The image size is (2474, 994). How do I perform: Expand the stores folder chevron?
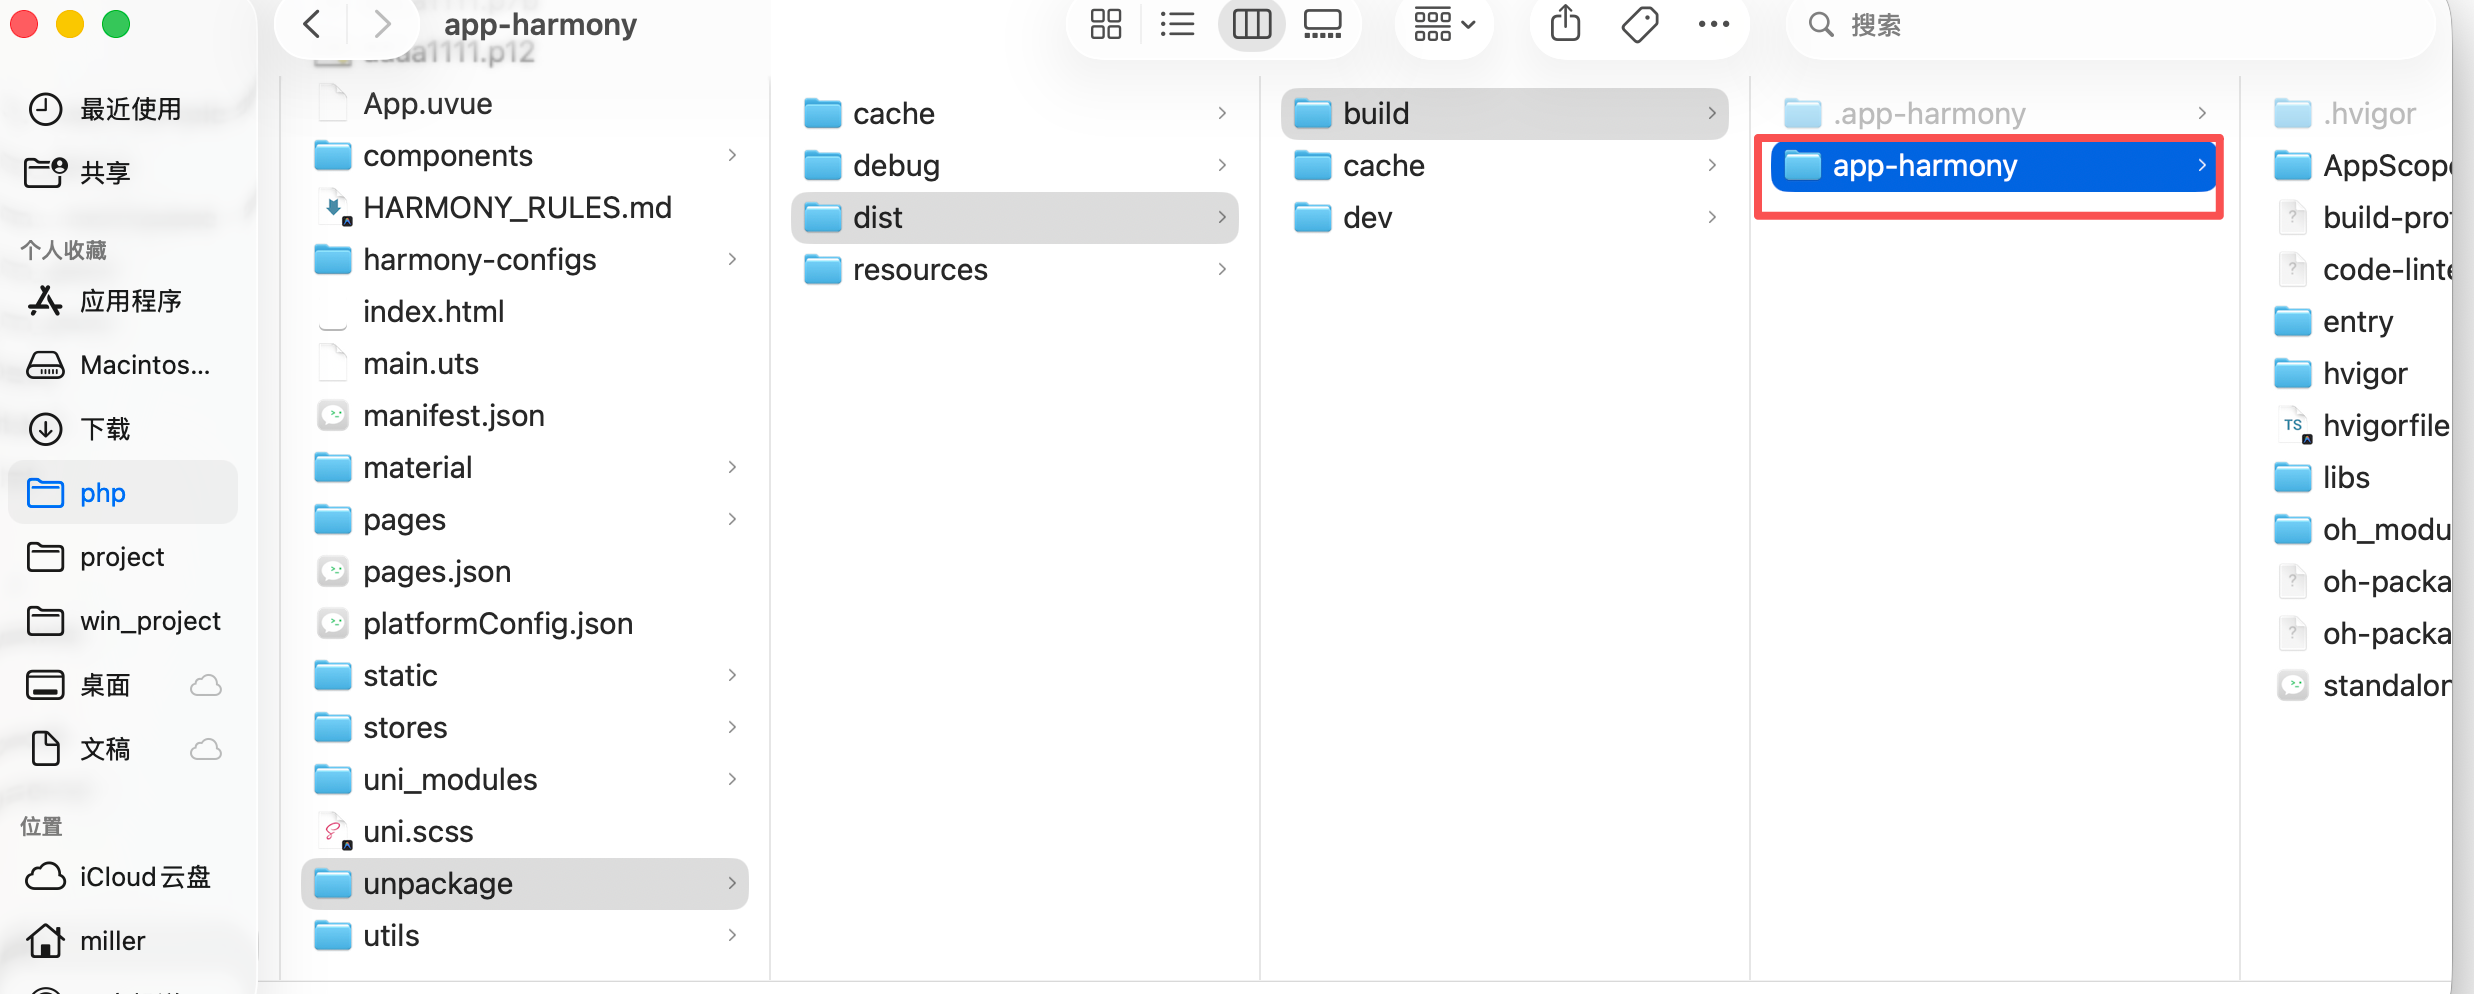(732, 727)
